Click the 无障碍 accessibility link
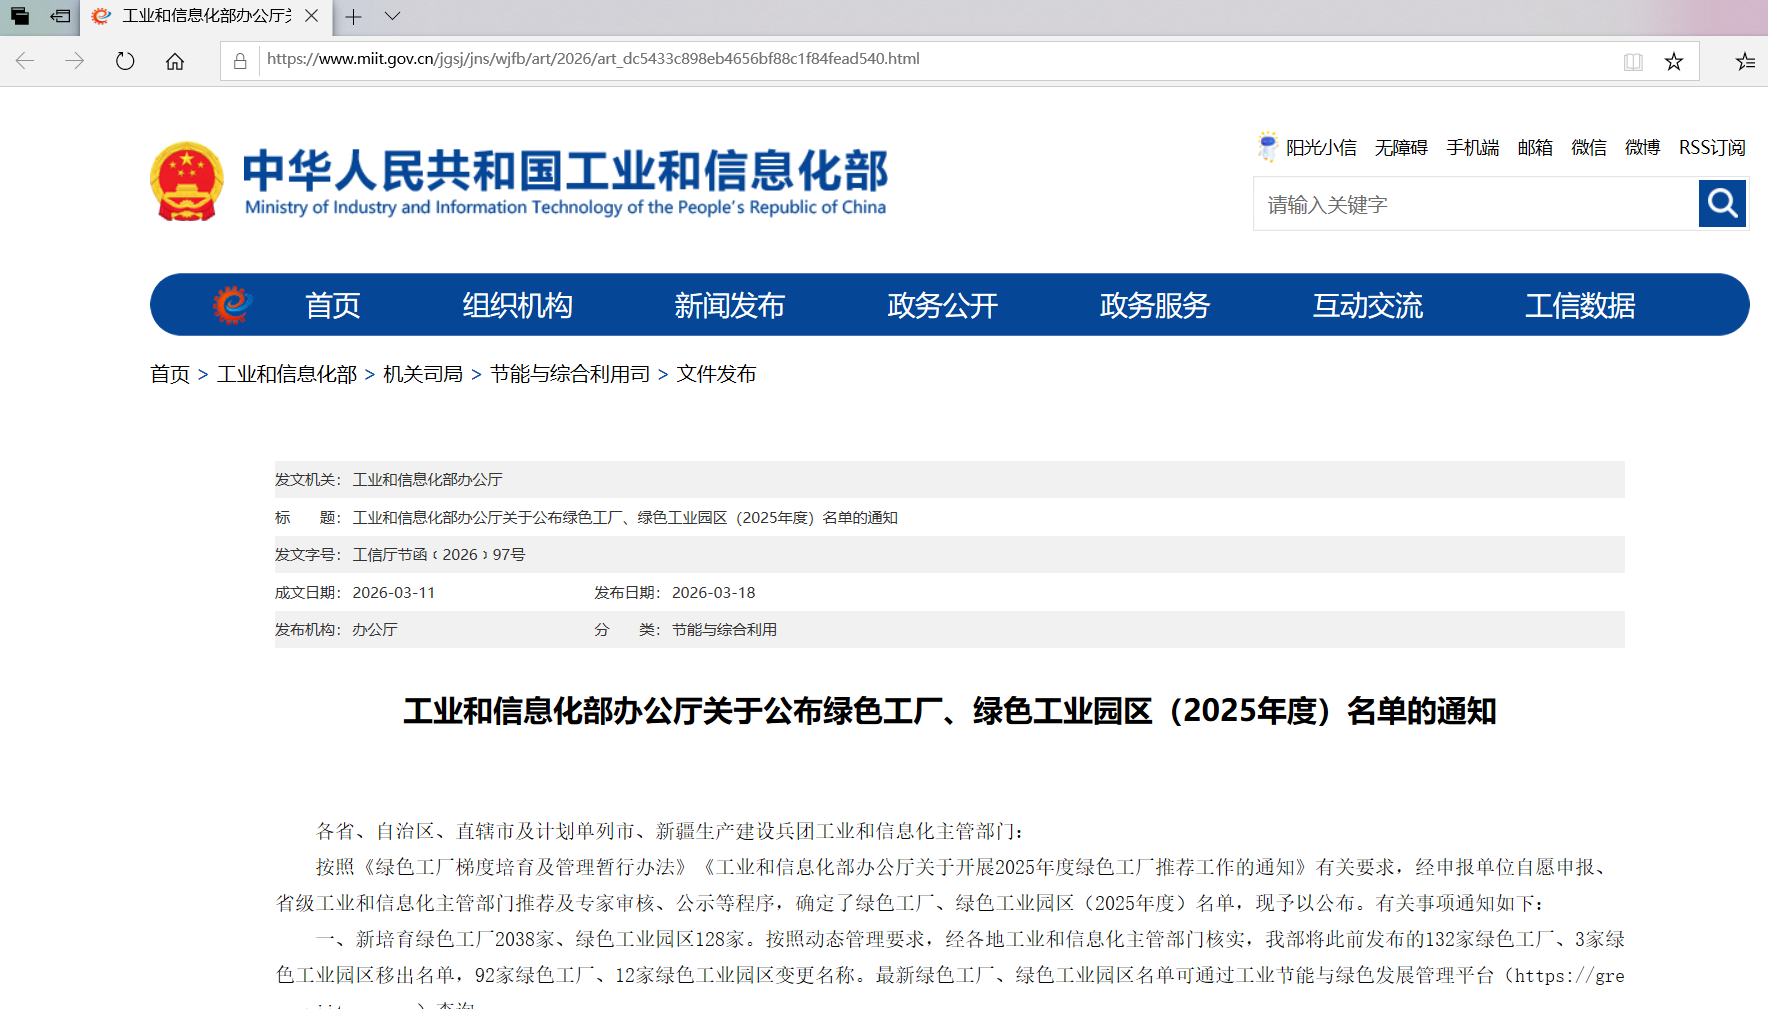 click(1400, 148)
